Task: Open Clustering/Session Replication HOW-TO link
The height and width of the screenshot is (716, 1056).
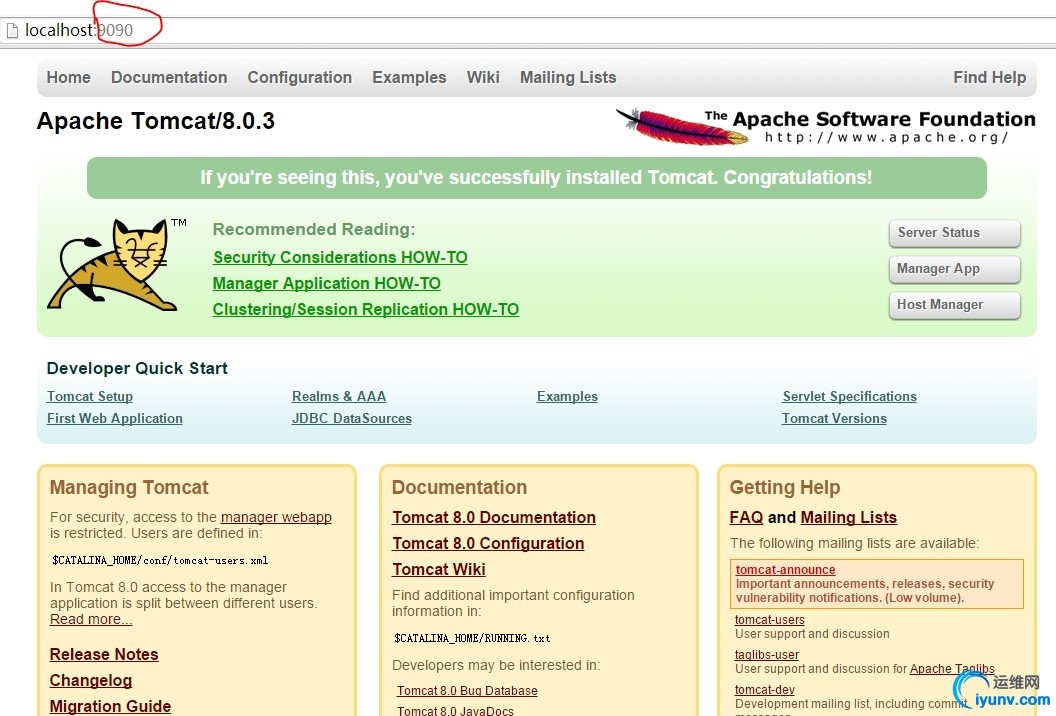Action: (x=366, y=309)
